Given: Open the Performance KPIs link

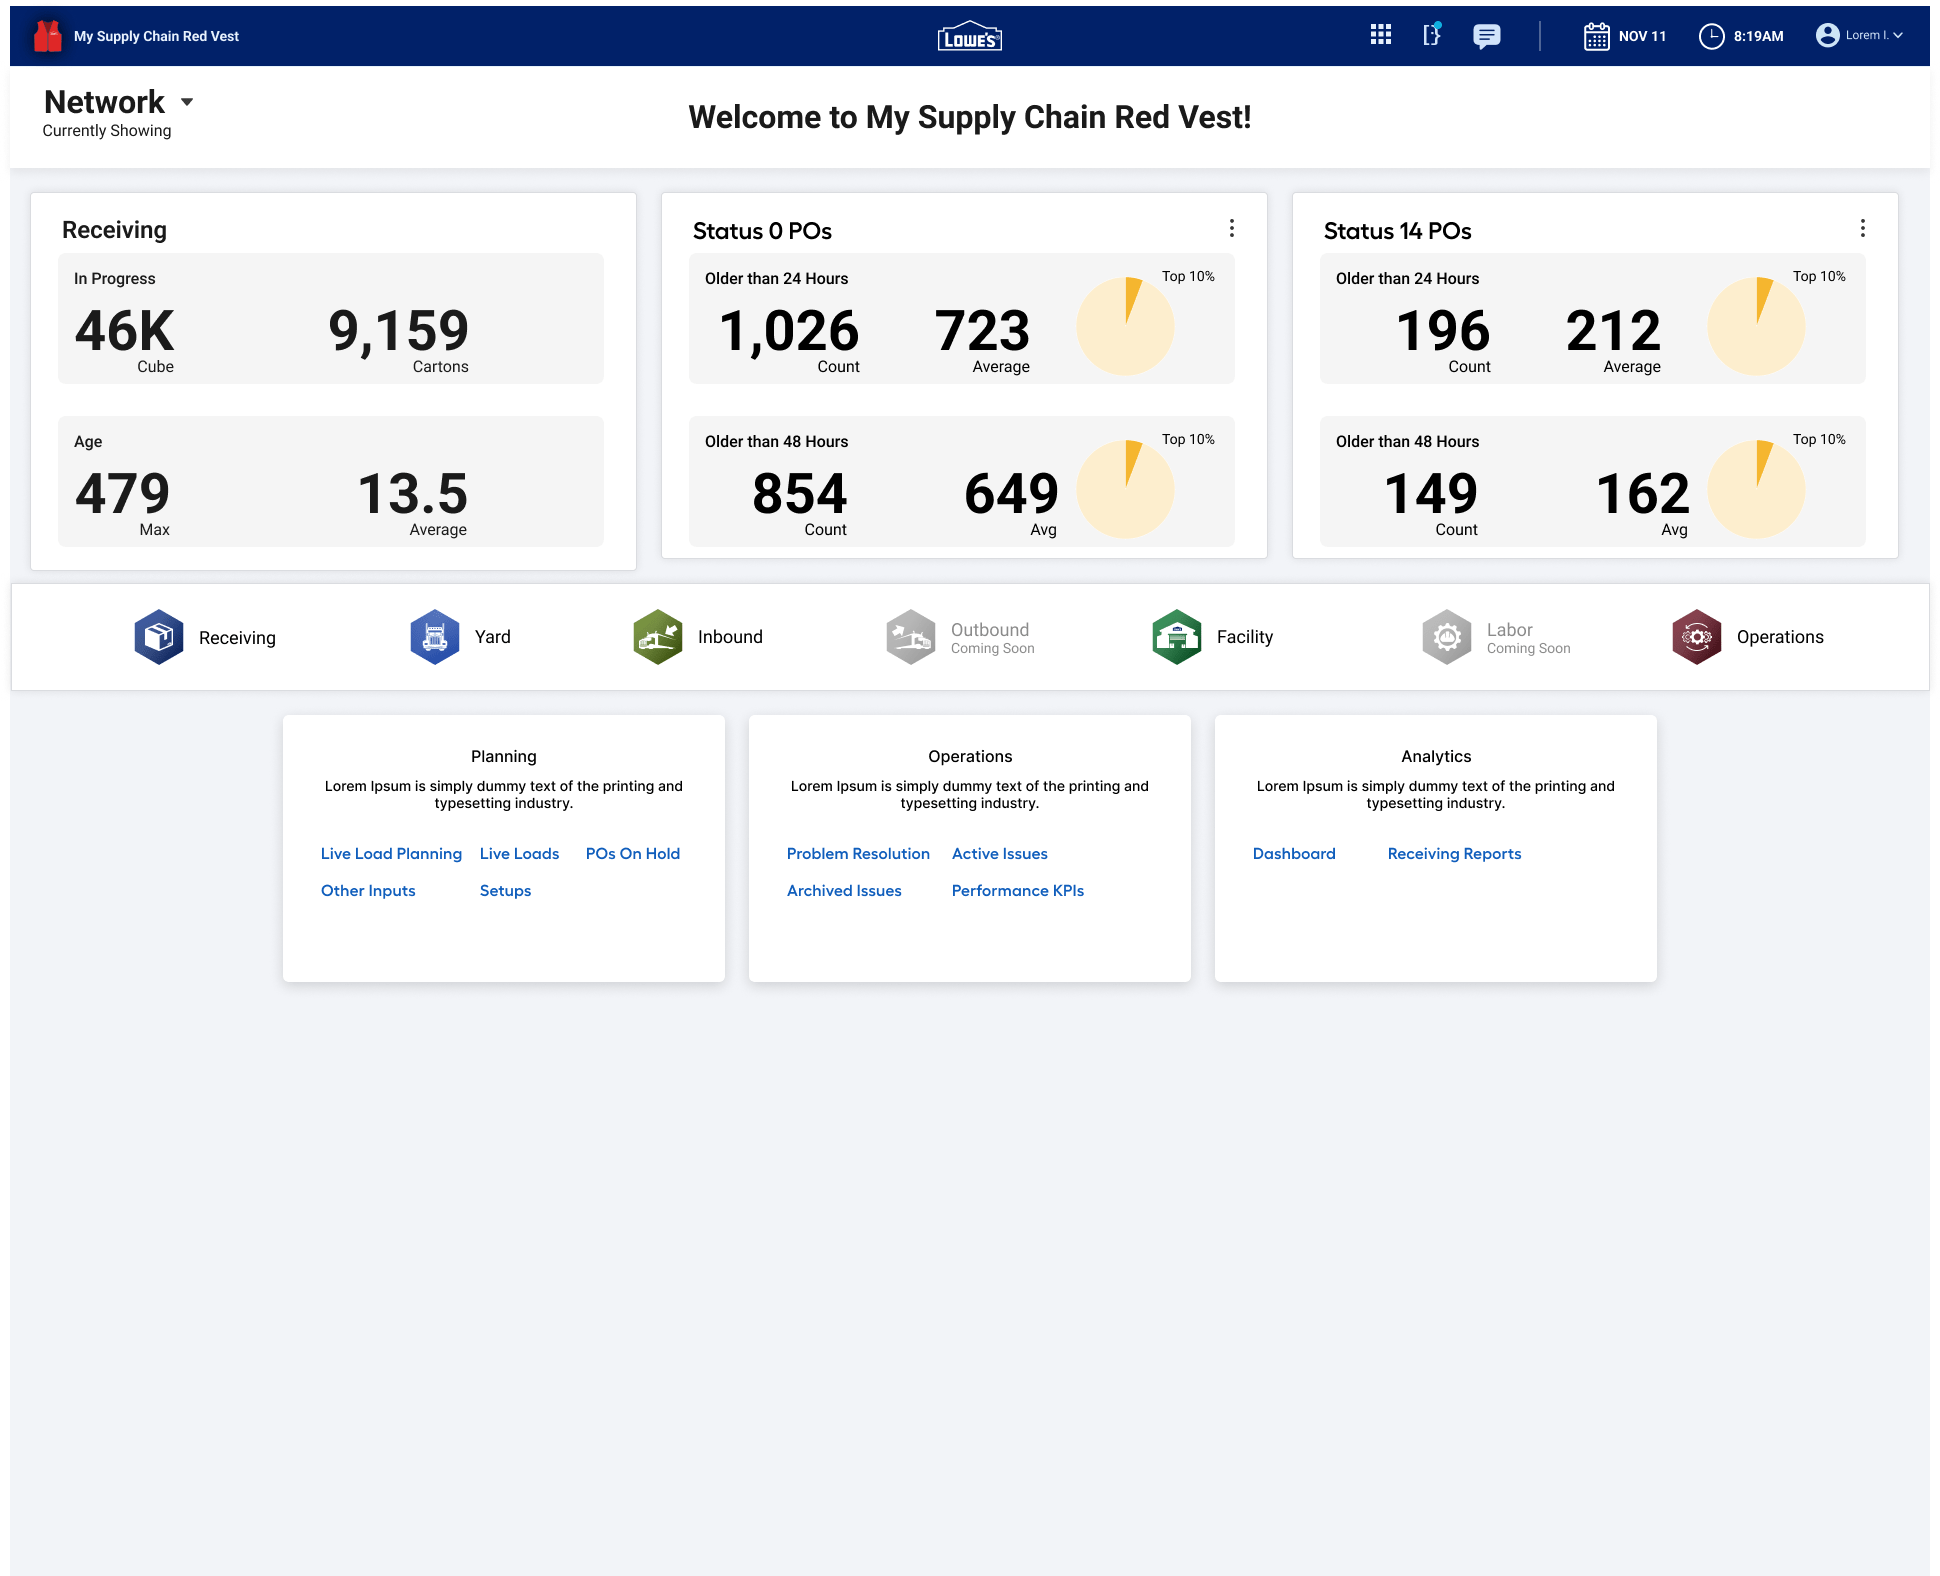Looking at the screenshot, I should 1017,890.
